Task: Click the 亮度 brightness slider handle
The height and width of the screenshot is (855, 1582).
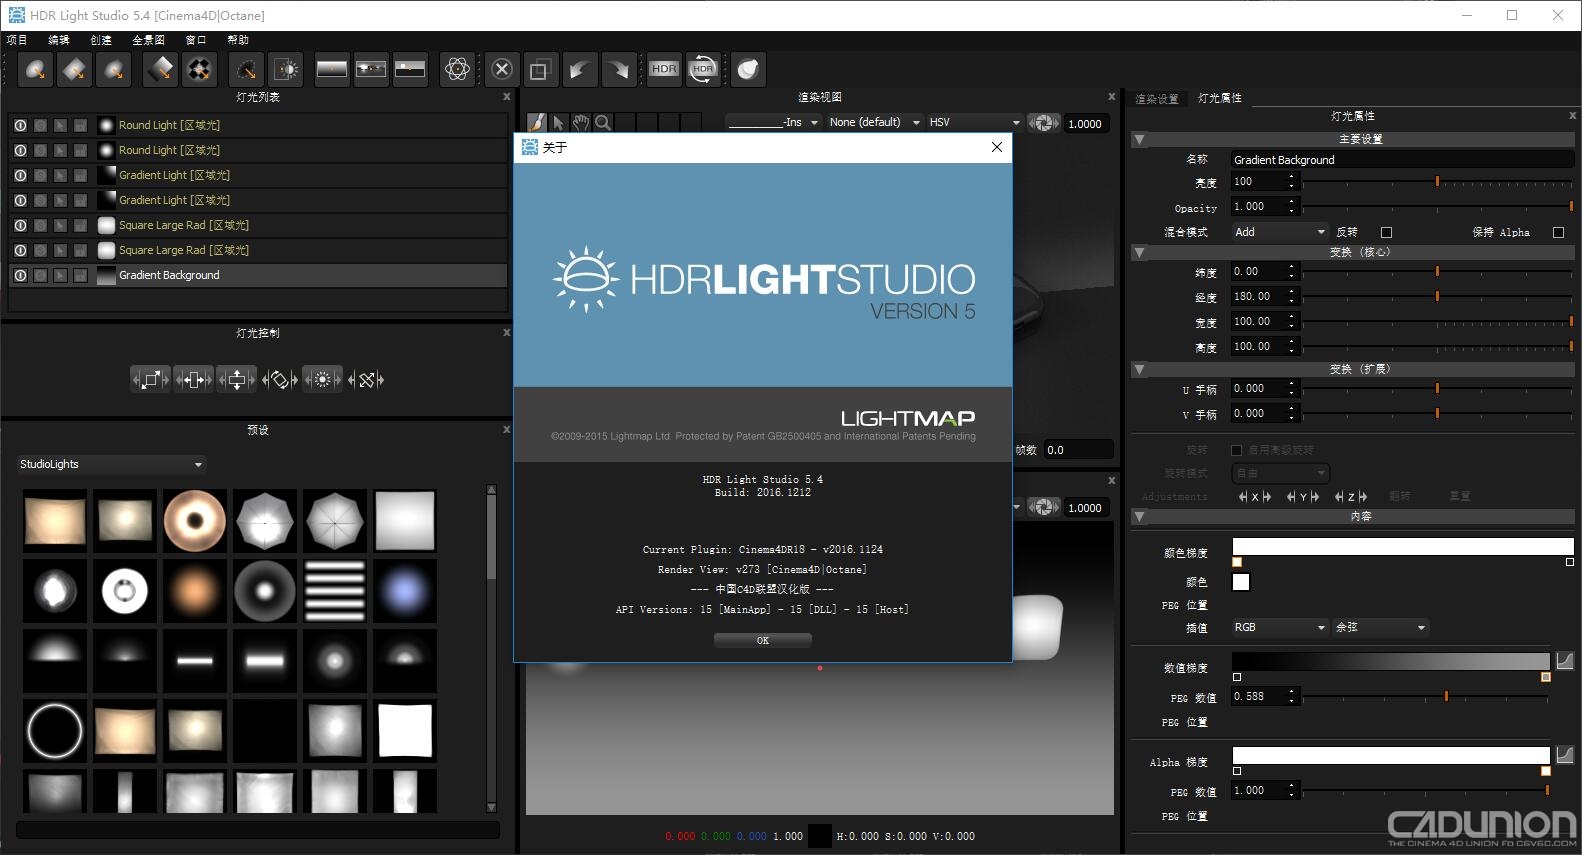Action: (1437, 182)
